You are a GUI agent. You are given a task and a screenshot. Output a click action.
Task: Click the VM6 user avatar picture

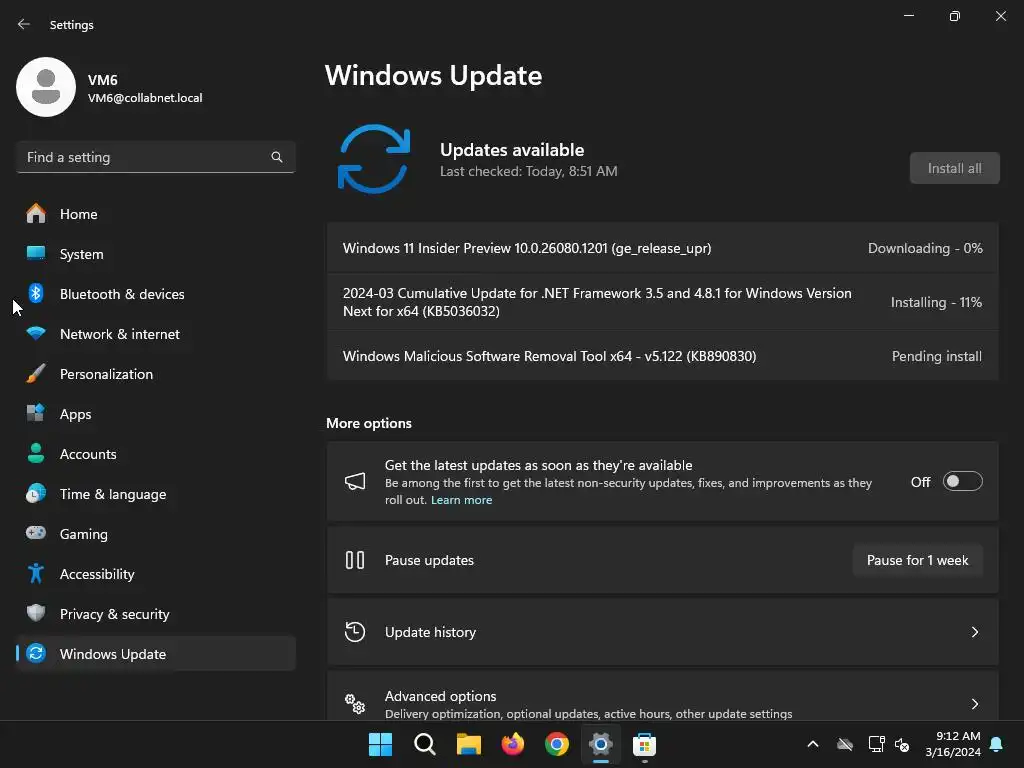(x=46, y=87)
